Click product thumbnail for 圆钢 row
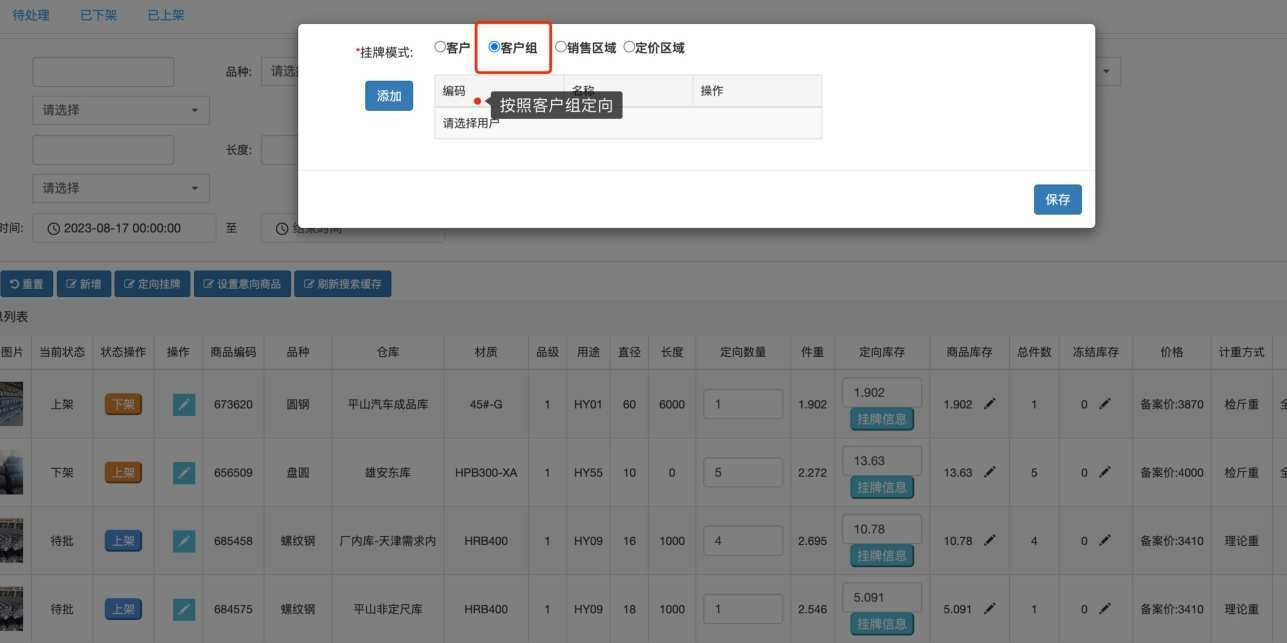Image resolution: width=1287 pixels, height=643 pixels. click(x=11, y=404)
